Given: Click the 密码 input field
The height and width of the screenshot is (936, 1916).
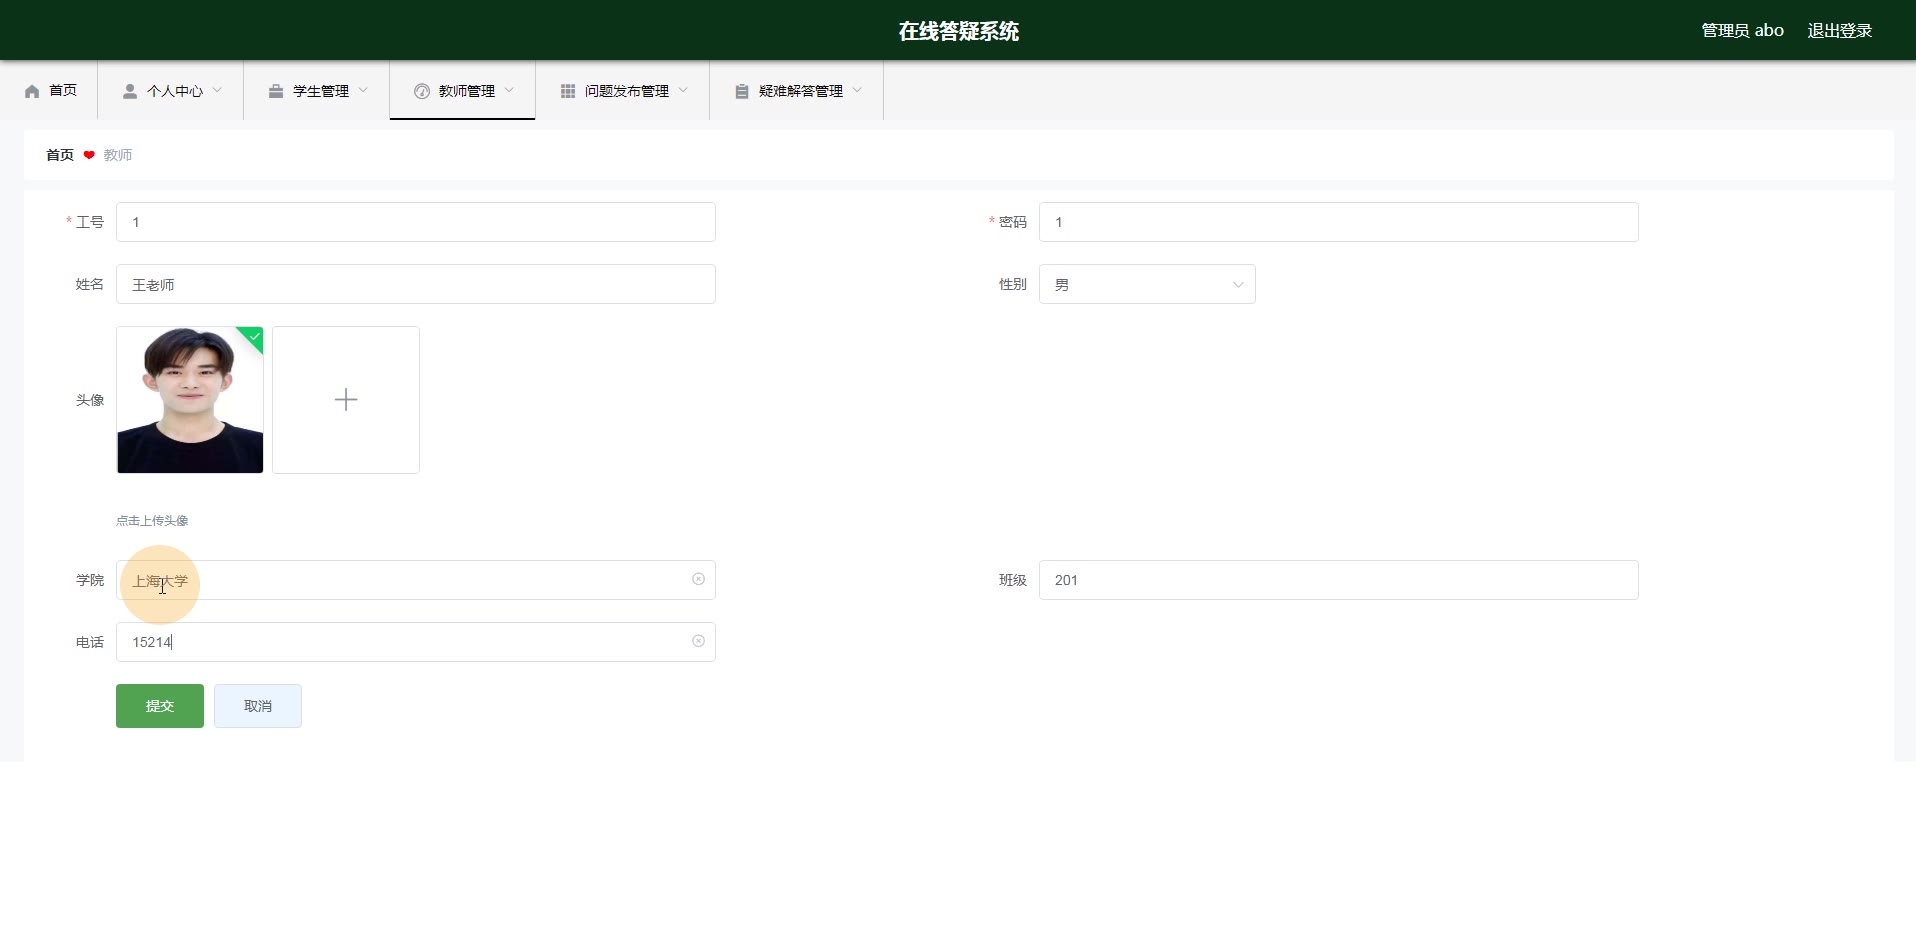Looking at the screenshot, I should tap(1338, 222).
